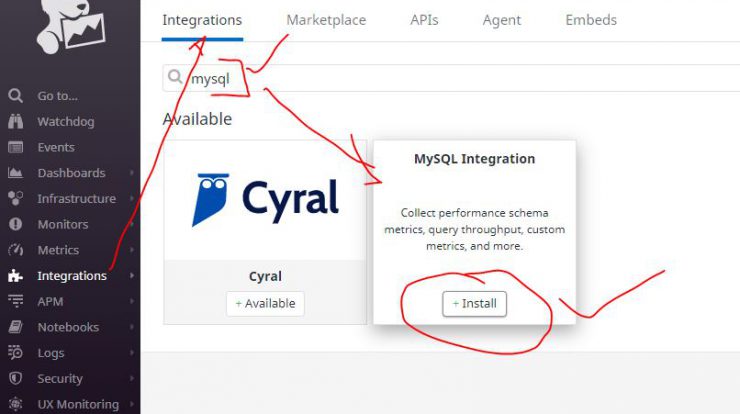740x414 pixels.
Task: Open Go to... in sidebar
Action: pyautogui.click(x=58, y=96)
